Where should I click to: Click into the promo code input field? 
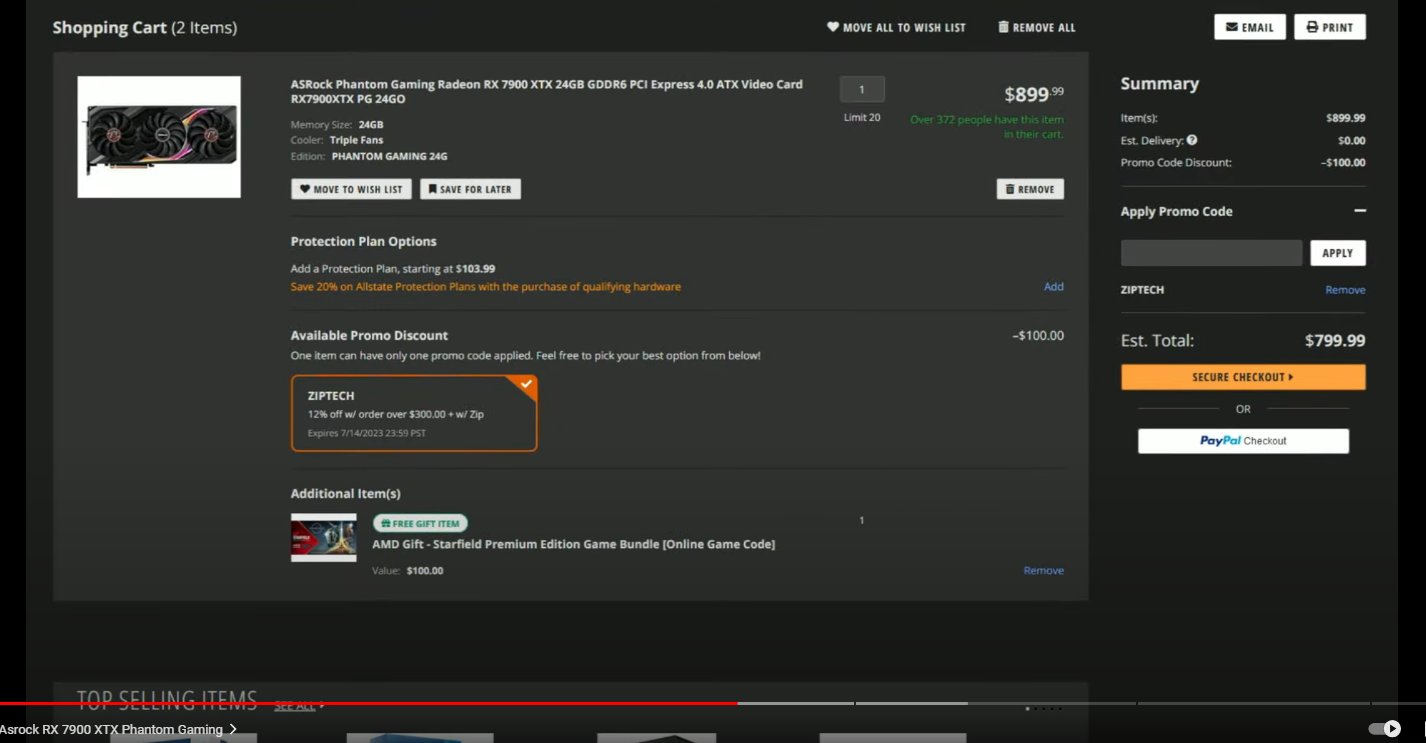click(x=1211, y=253)
